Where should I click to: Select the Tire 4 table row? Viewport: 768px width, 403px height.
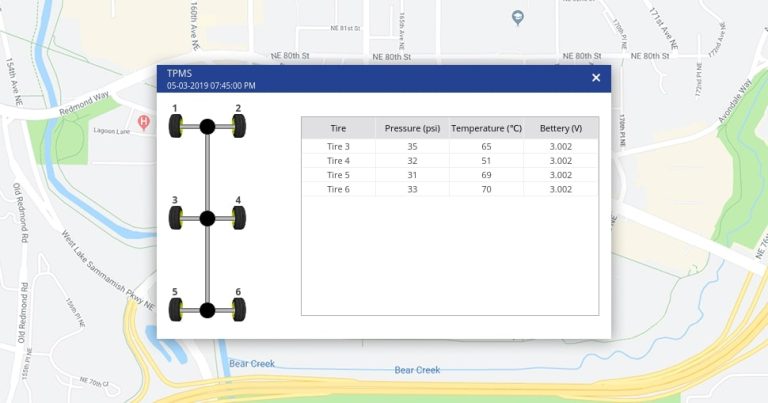(449, 160)
